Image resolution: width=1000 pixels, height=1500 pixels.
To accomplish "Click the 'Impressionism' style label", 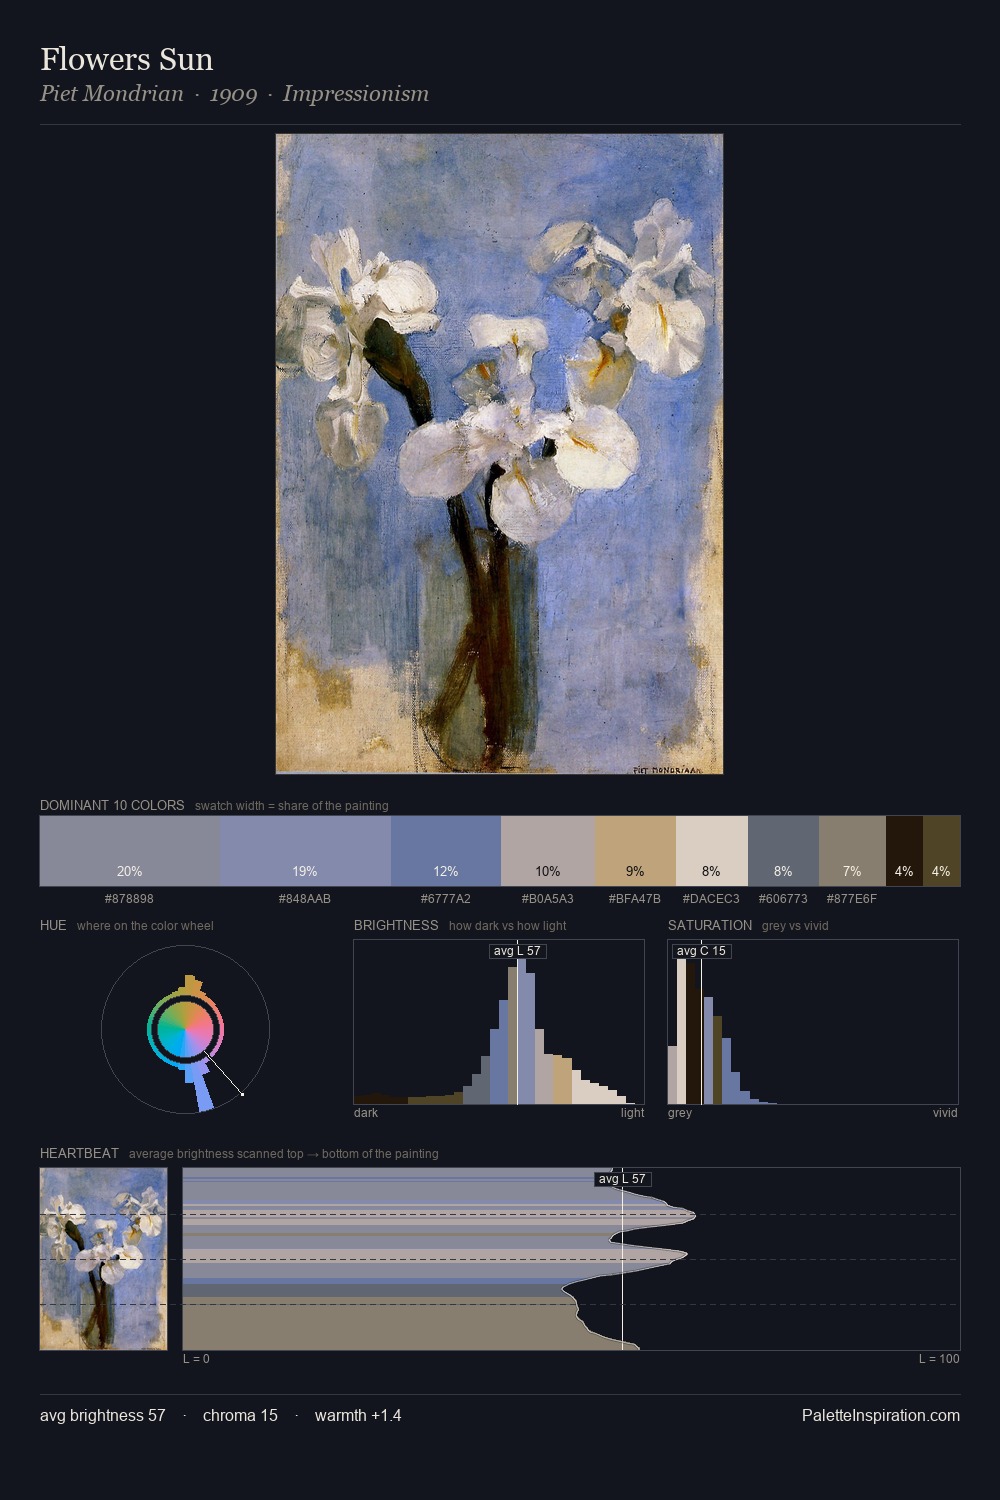I will click(x=356, y=94).
